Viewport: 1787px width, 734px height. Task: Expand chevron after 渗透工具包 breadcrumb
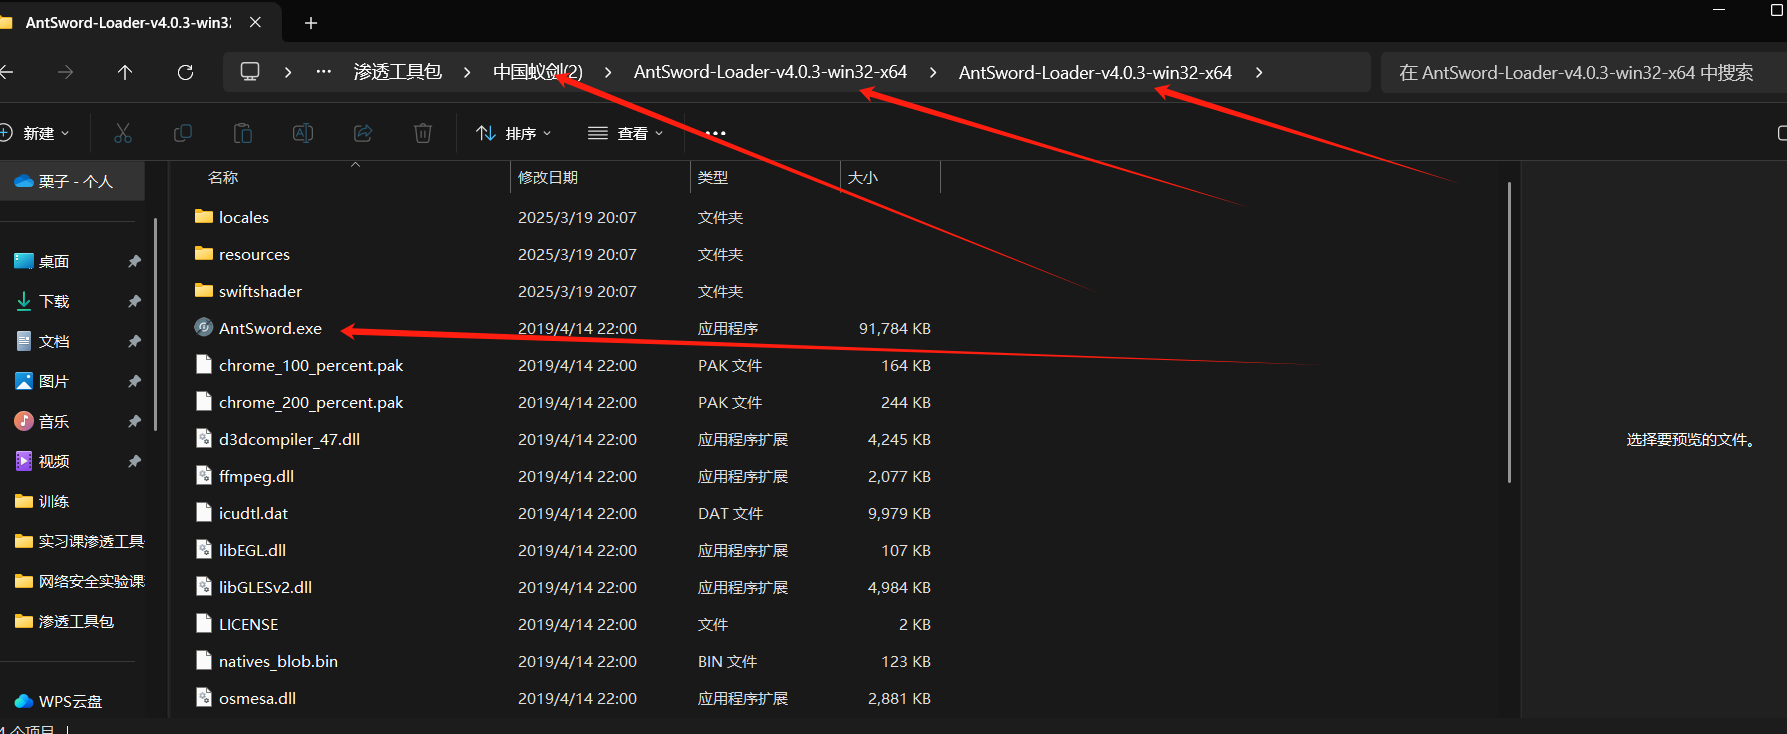tap(467, 72)
